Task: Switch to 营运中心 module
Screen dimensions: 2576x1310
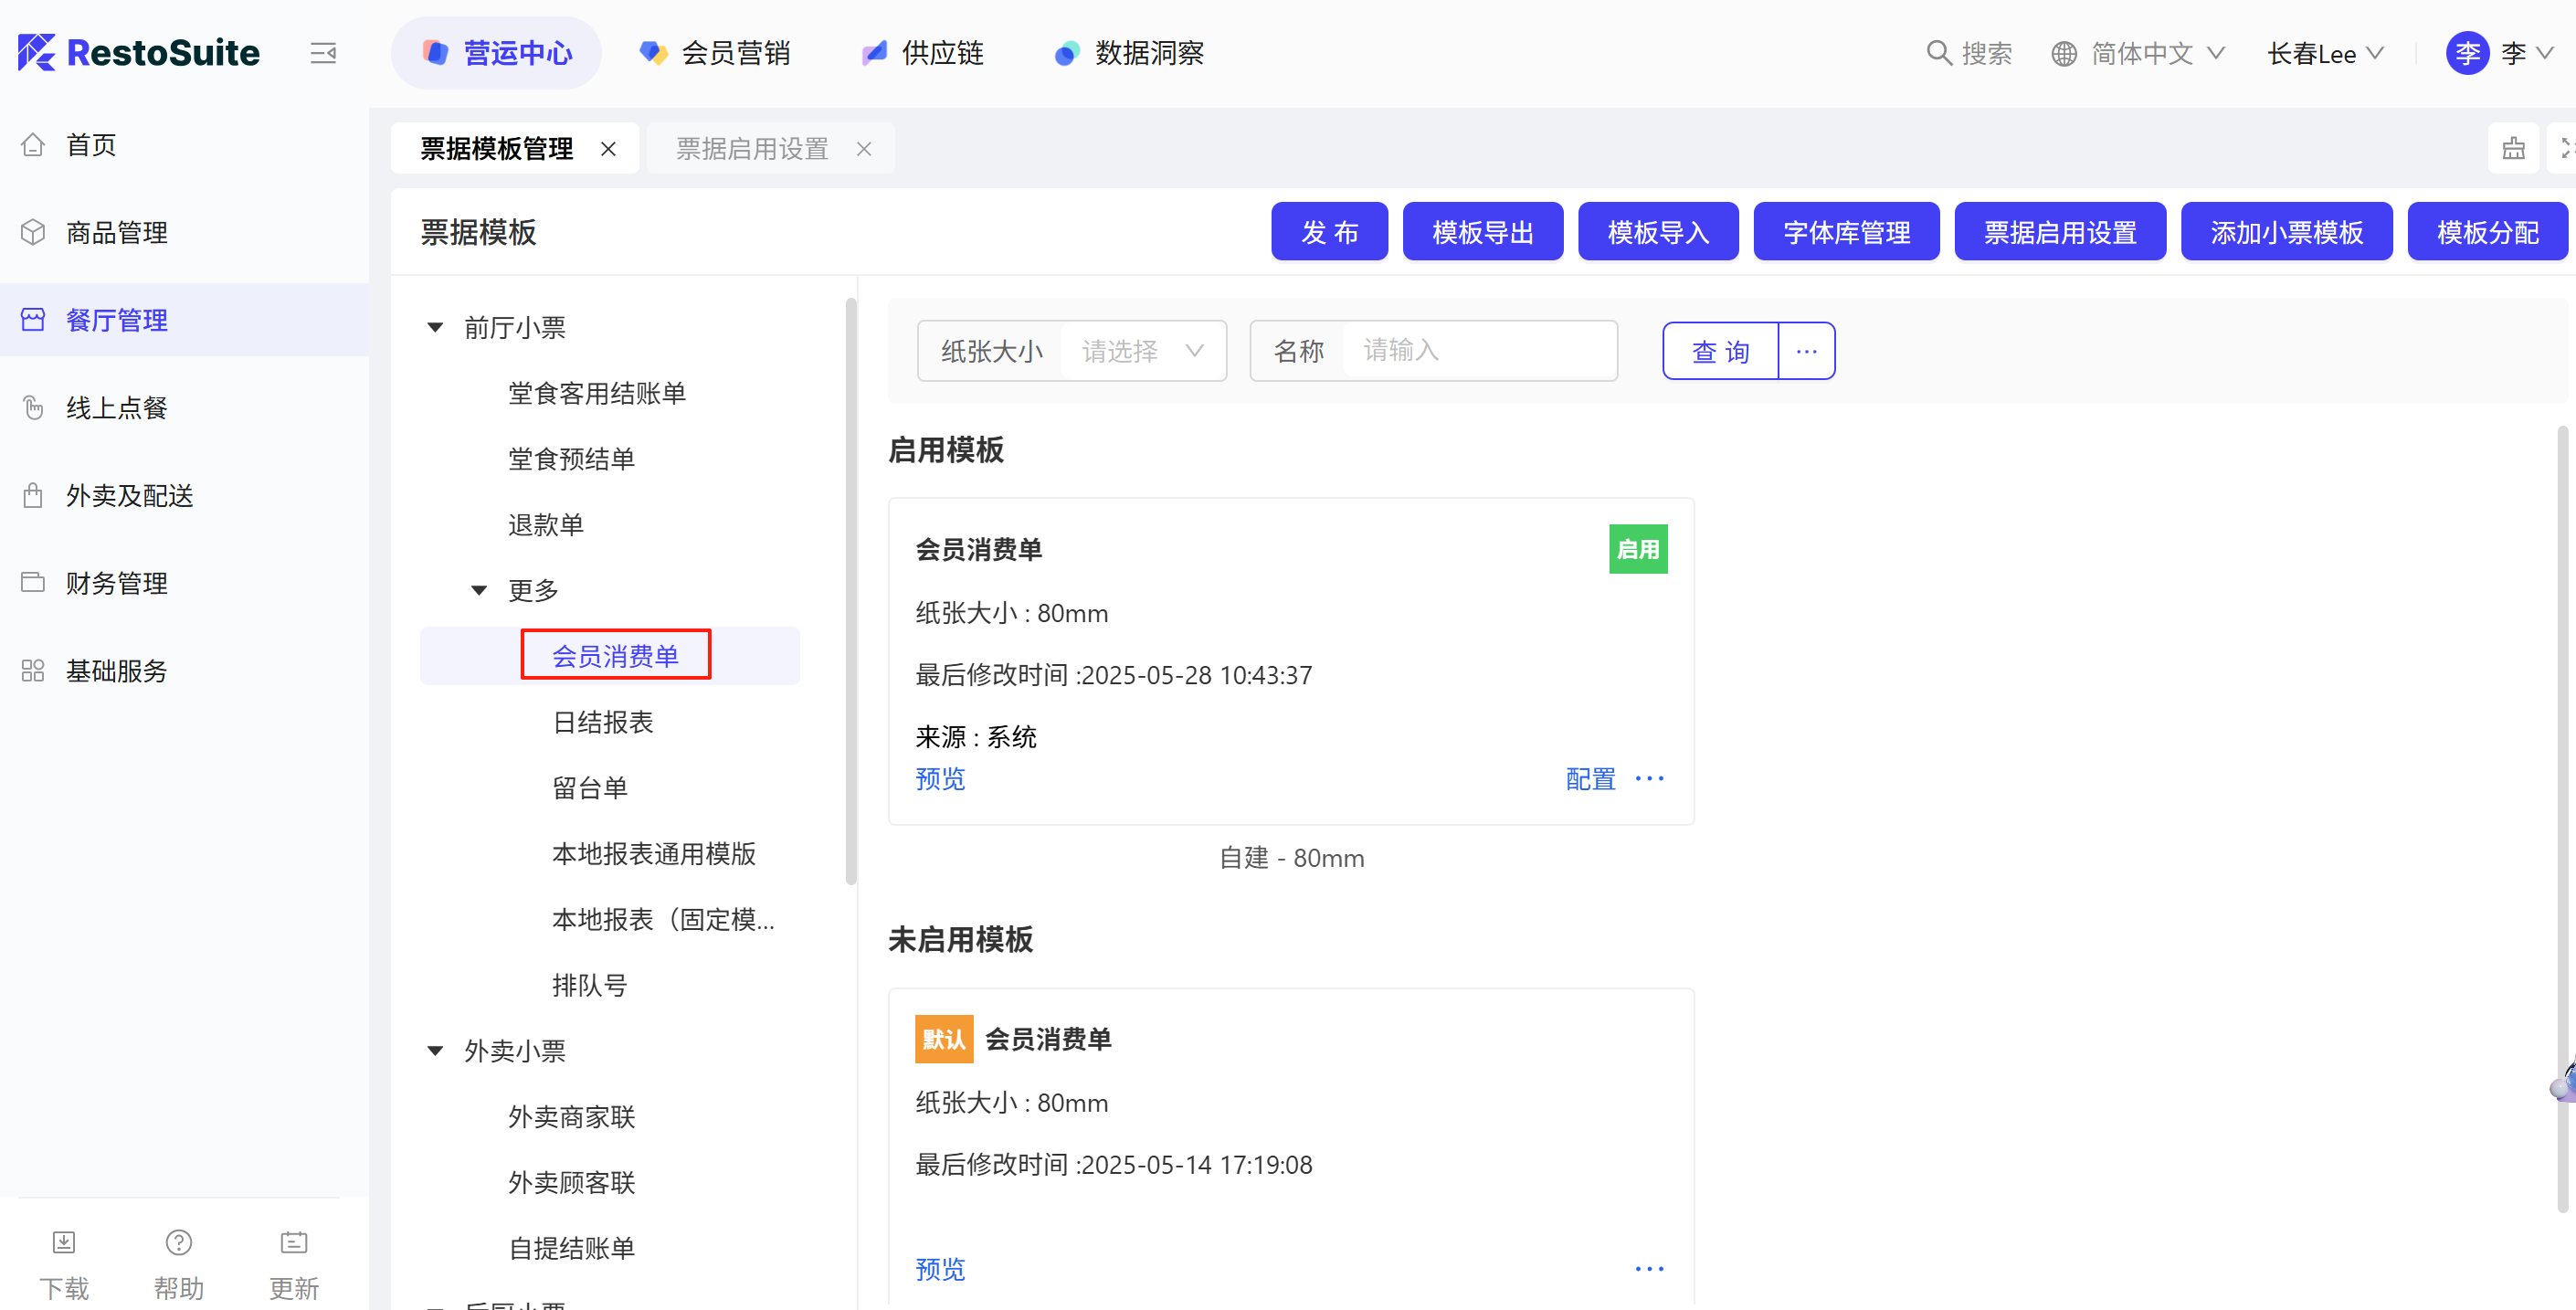Action: pyautogui.click(x=496, y=53)
